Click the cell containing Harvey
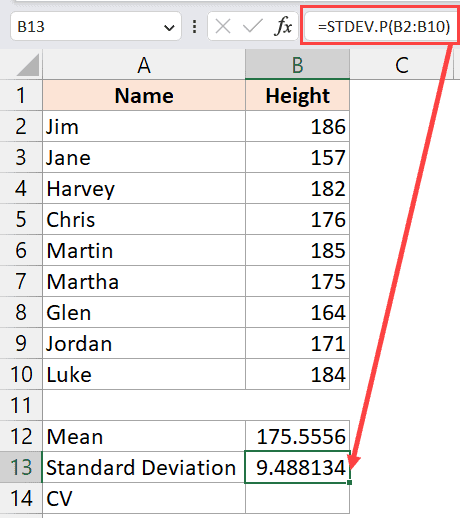The image size is (460, 518). [x=144, y=188]
